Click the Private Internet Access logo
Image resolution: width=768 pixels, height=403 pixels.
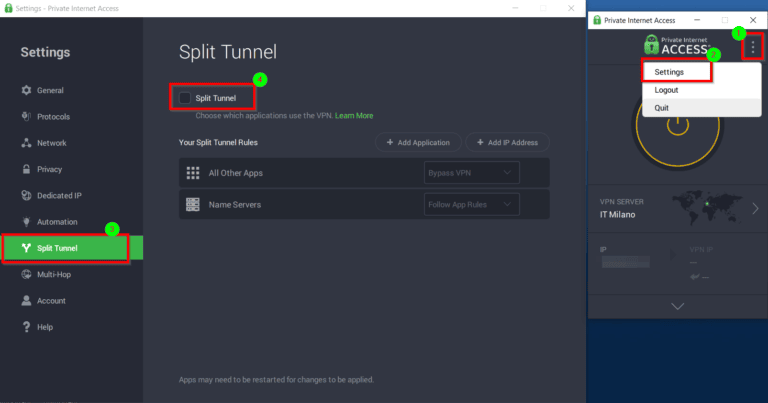676,45
